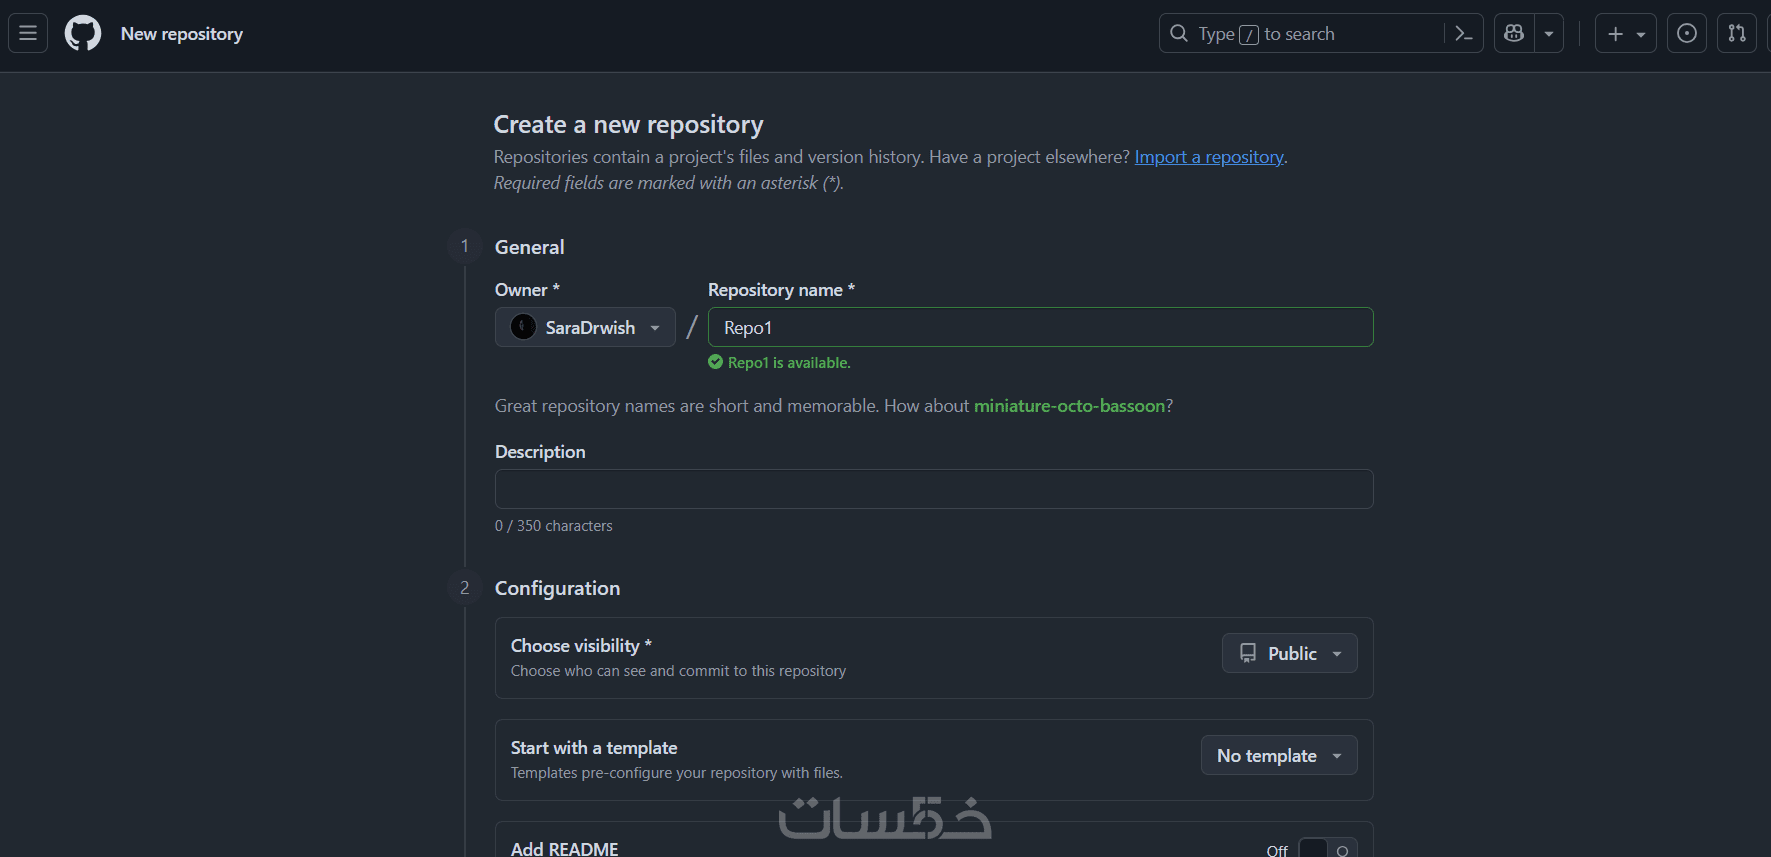Click the Description text field
The image size is (1771, 857).
point(933,489)
